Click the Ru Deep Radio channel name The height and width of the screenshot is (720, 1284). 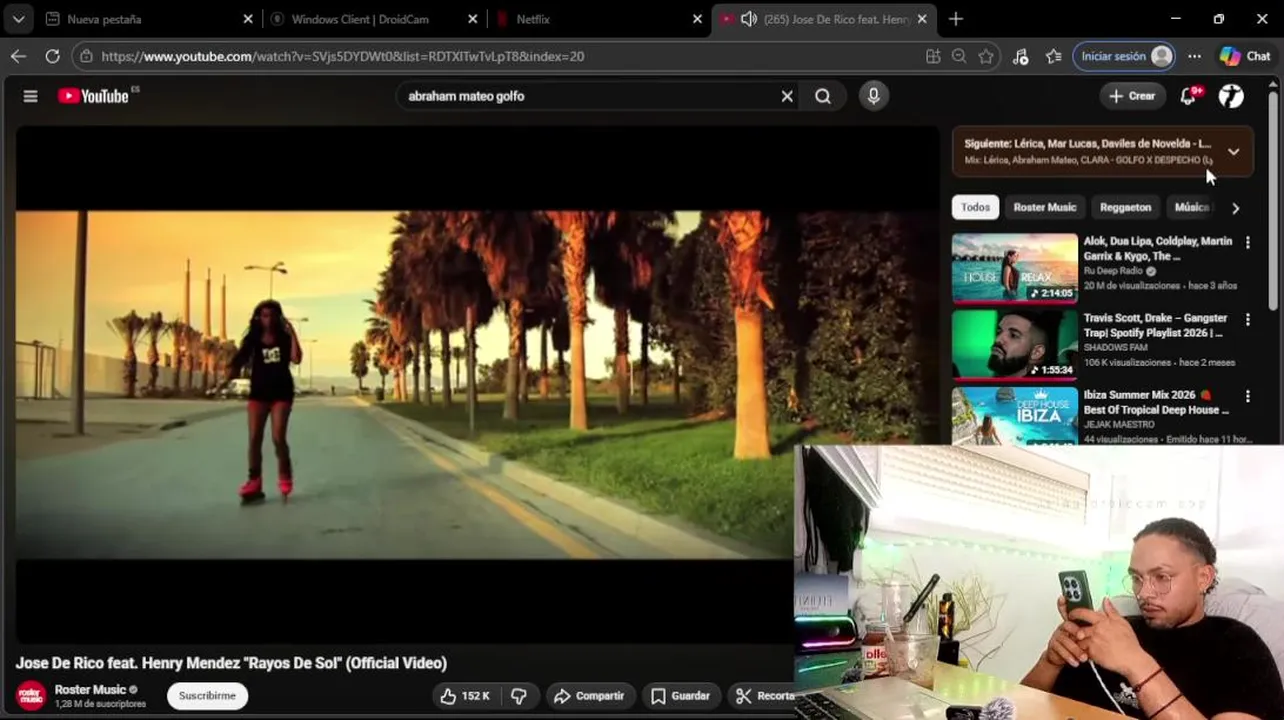(x=1113, y=271)
